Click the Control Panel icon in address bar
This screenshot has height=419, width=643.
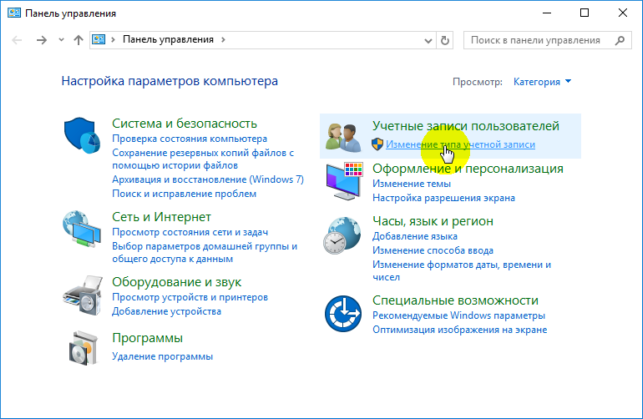click(99, 39)
